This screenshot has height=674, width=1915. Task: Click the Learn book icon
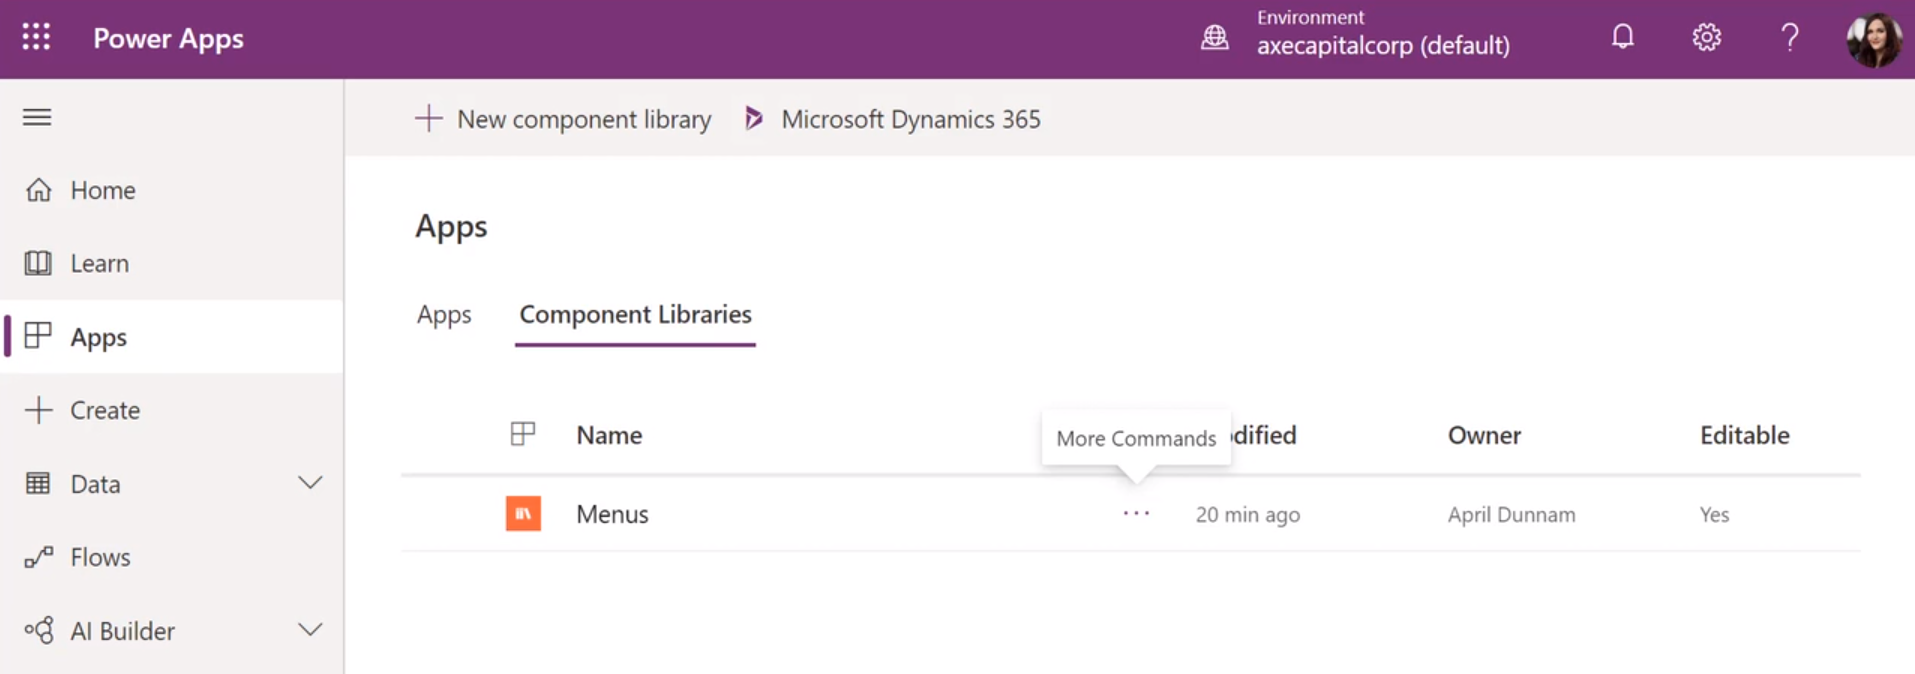(38, 263)
